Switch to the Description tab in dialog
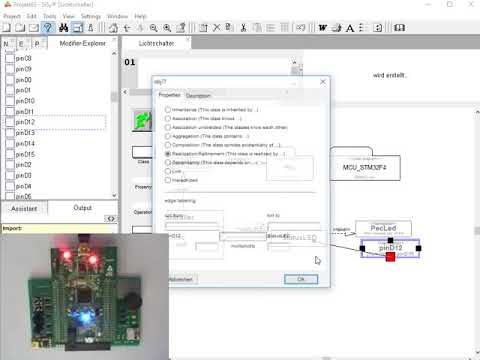The image size is (480, 360). point(198,96)
